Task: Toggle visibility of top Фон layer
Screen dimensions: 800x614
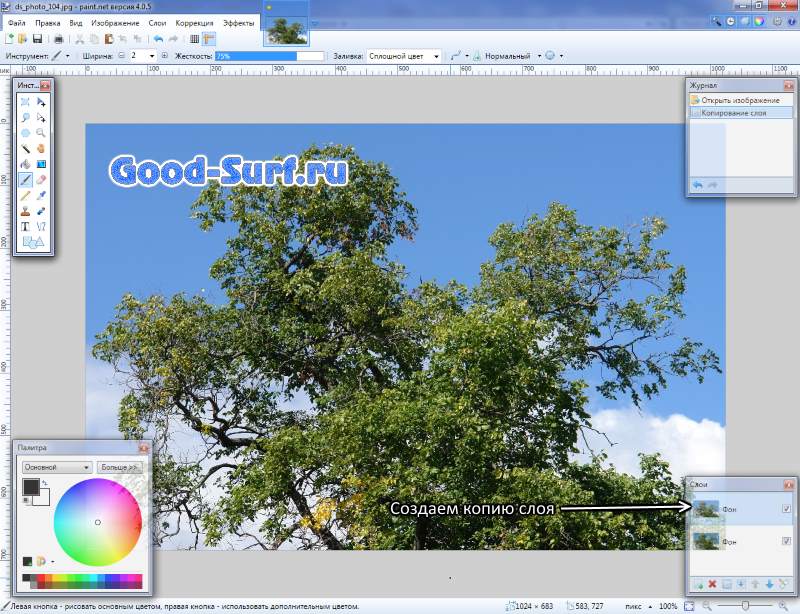Action: pos(786,509)
